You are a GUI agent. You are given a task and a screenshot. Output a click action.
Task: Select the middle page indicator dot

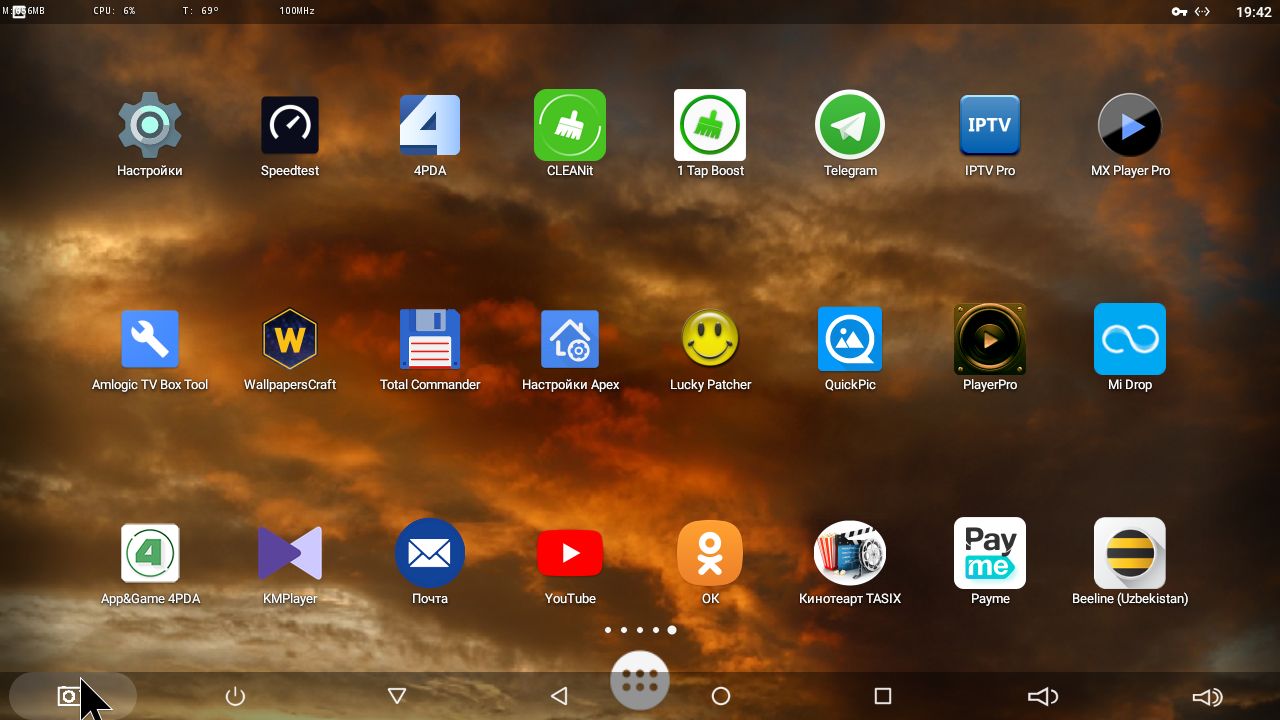640,630
